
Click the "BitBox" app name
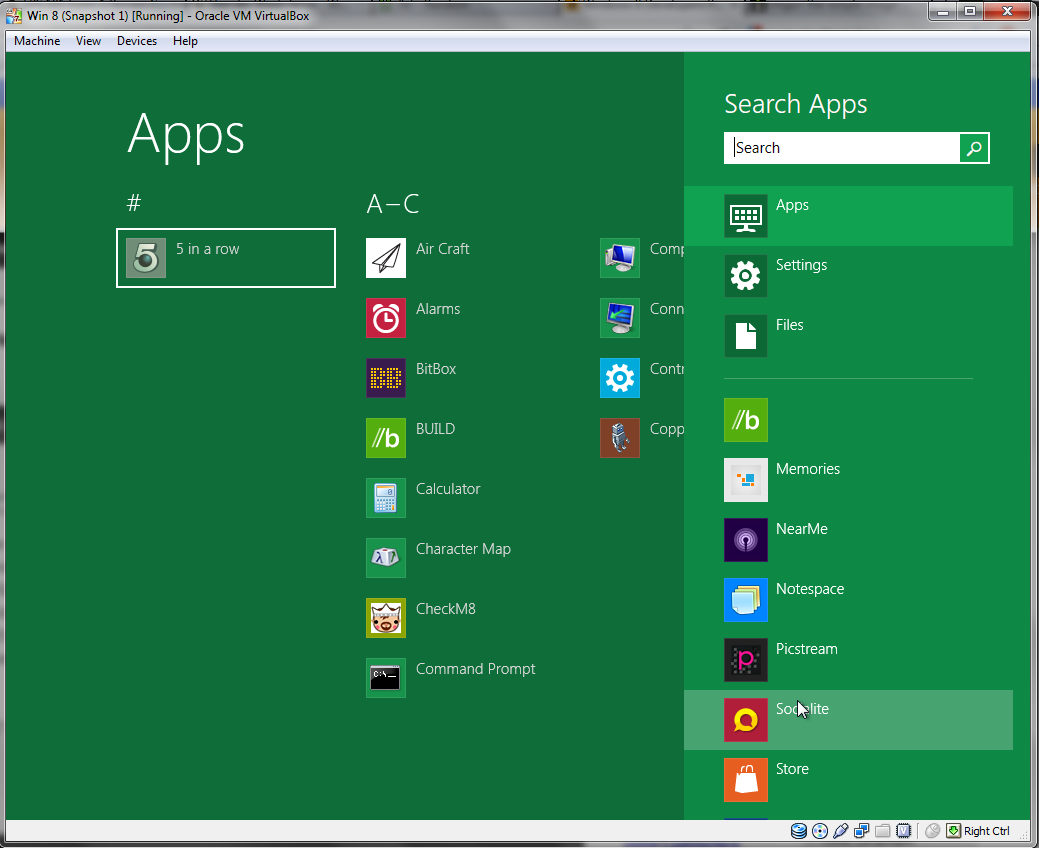pos(436,369)
